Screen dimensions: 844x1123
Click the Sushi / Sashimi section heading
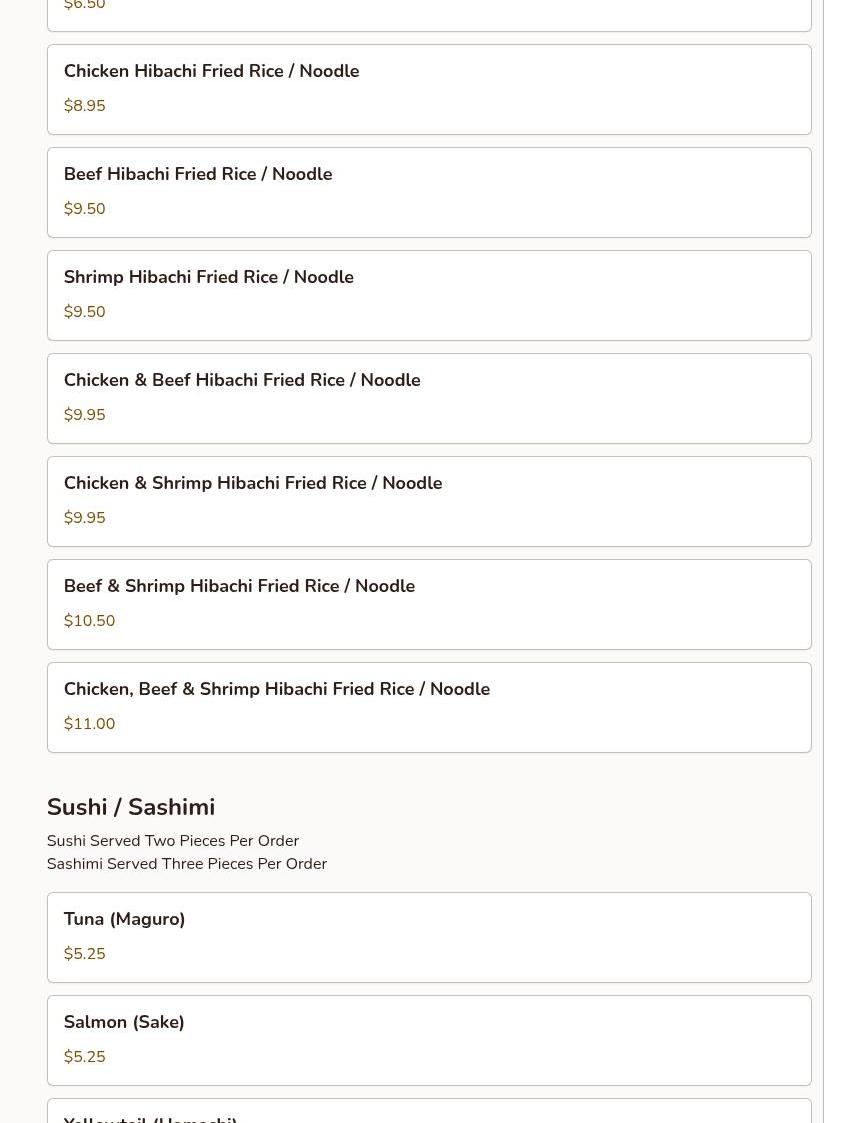tap(131, 807)
